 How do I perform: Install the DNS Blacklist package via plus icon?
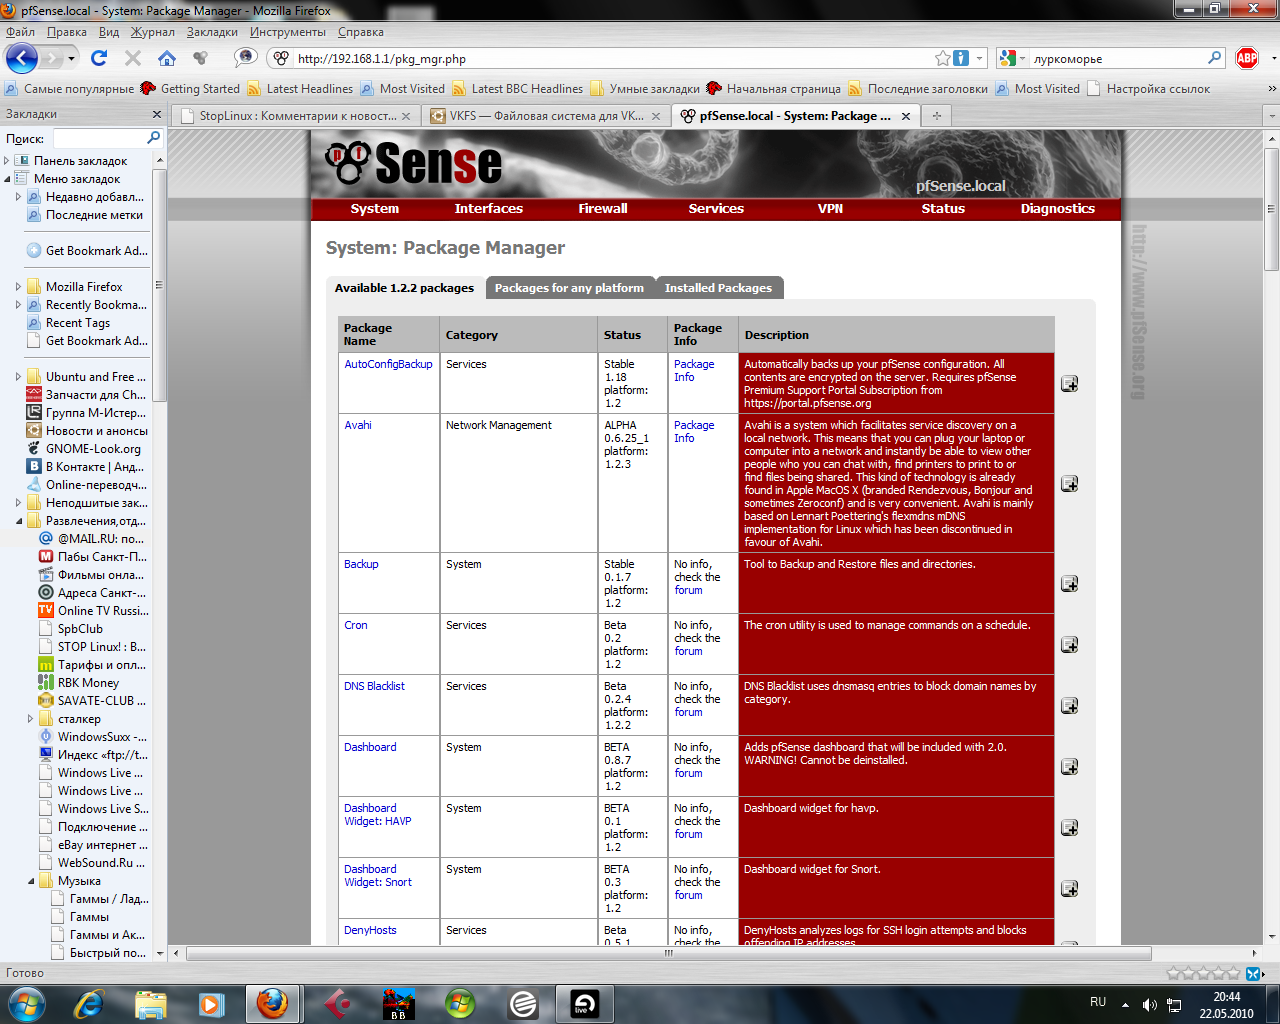click(x=1069, y=706)
